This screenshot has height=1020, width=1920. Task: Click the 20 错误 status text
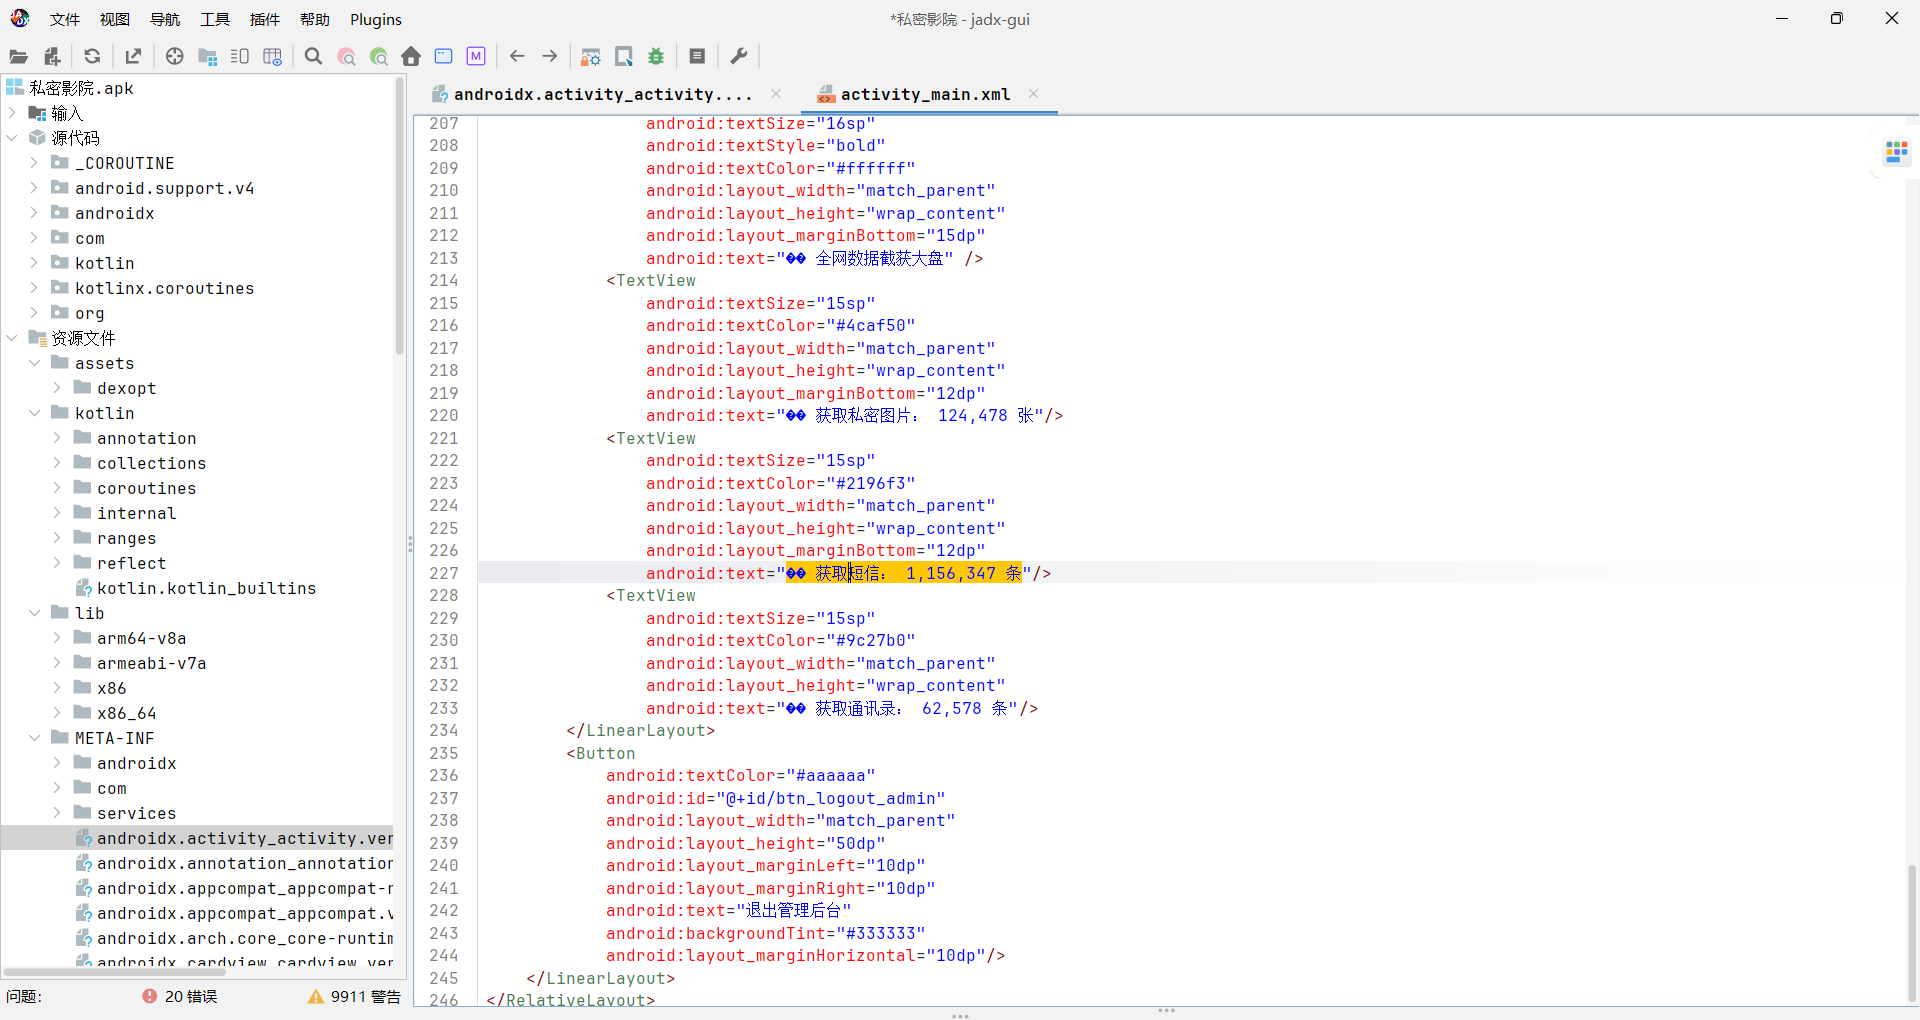pyautogui.click(x=191, y=996)
